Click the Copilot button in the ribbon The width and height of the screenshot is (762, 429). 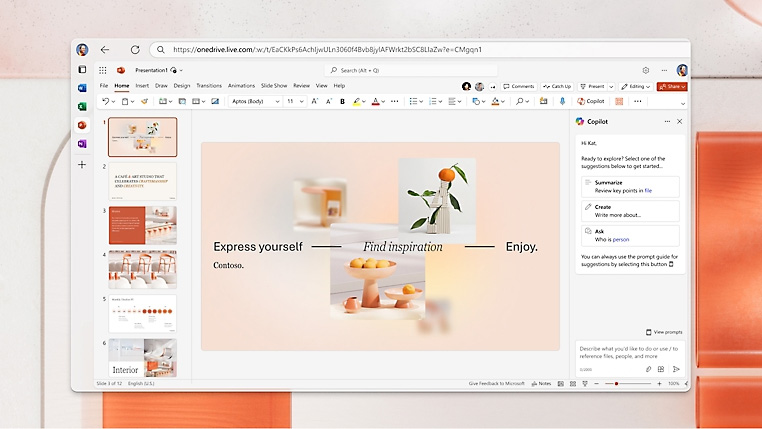pos(590,101)
